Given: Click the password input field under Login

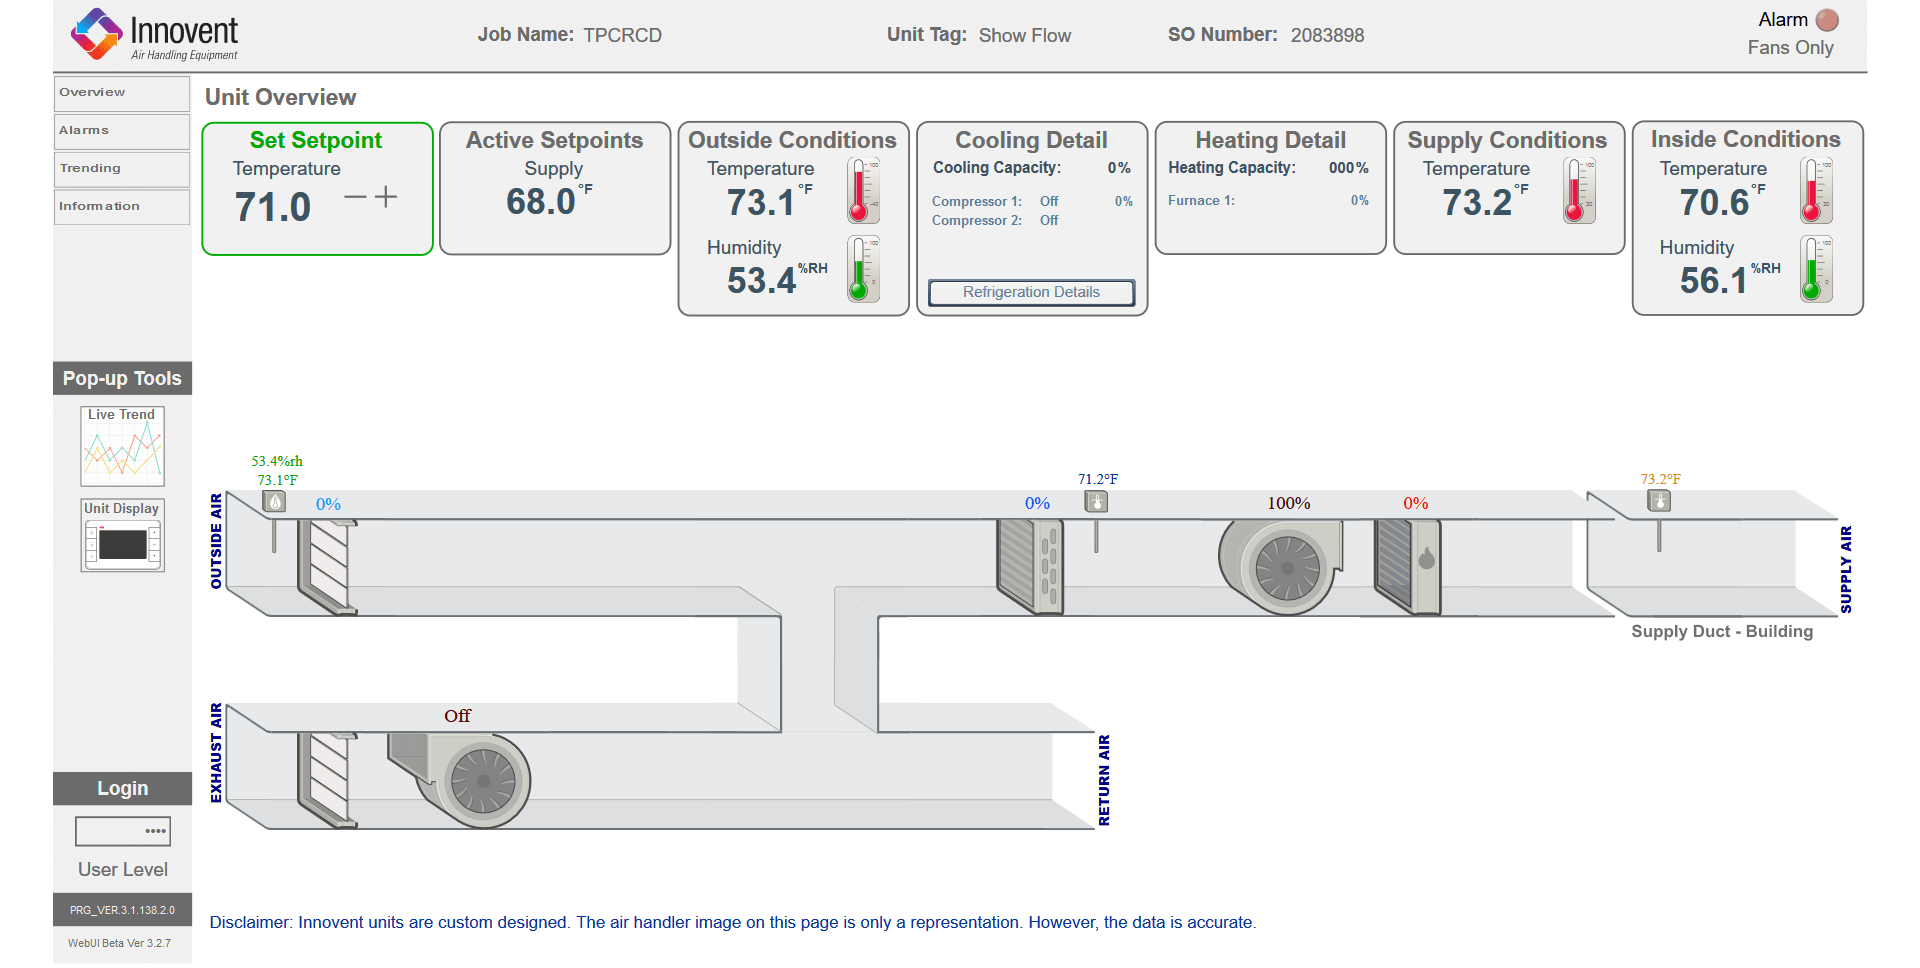Looking at the screenshot, I should coord(122,831).
